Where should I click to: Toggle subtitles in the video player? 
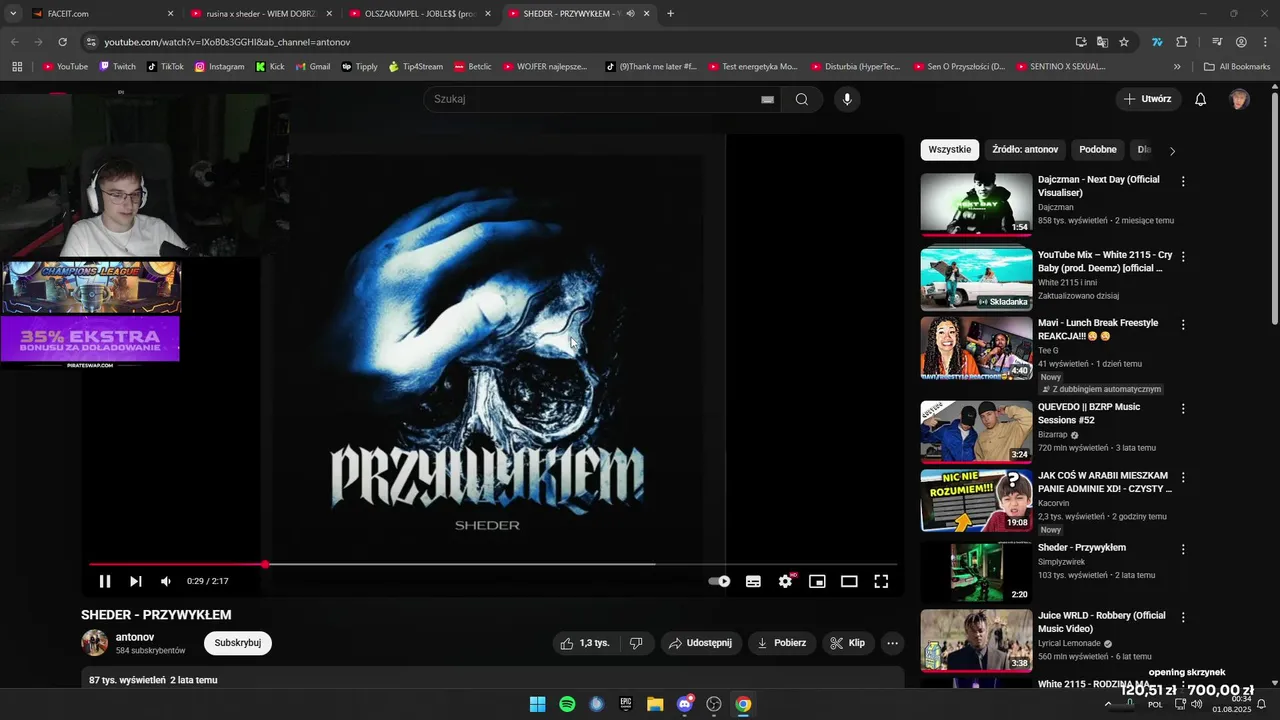(753, 581)
